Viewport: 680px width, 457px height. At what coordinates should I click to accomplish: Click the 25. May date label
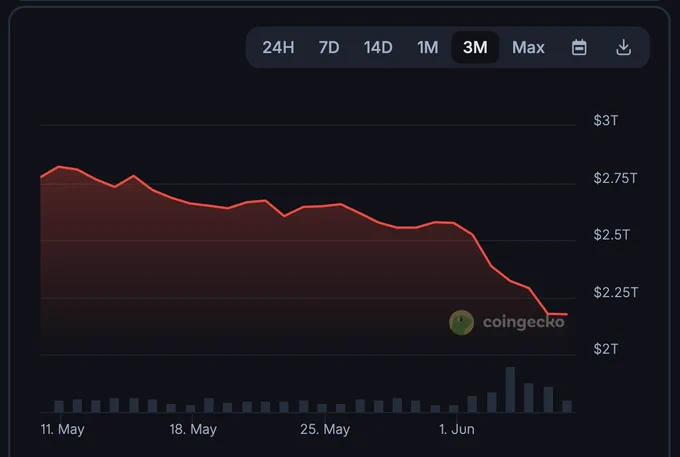[325, 429]
